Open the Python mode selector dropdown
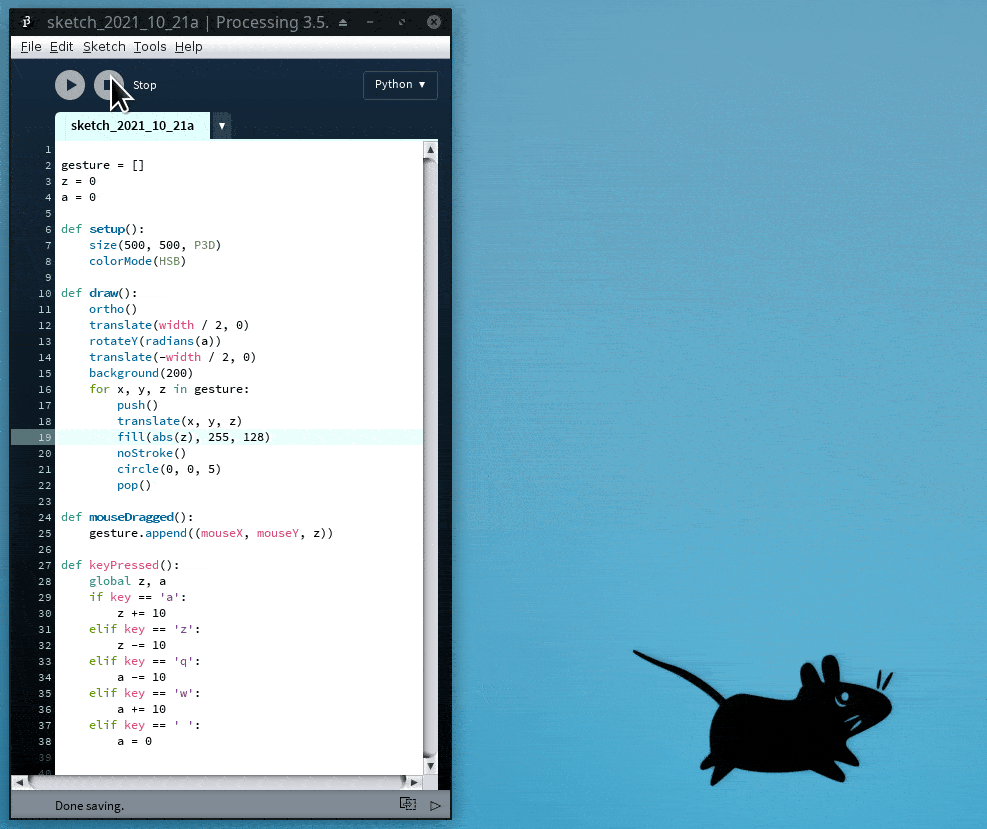 (x=400, y=85)
